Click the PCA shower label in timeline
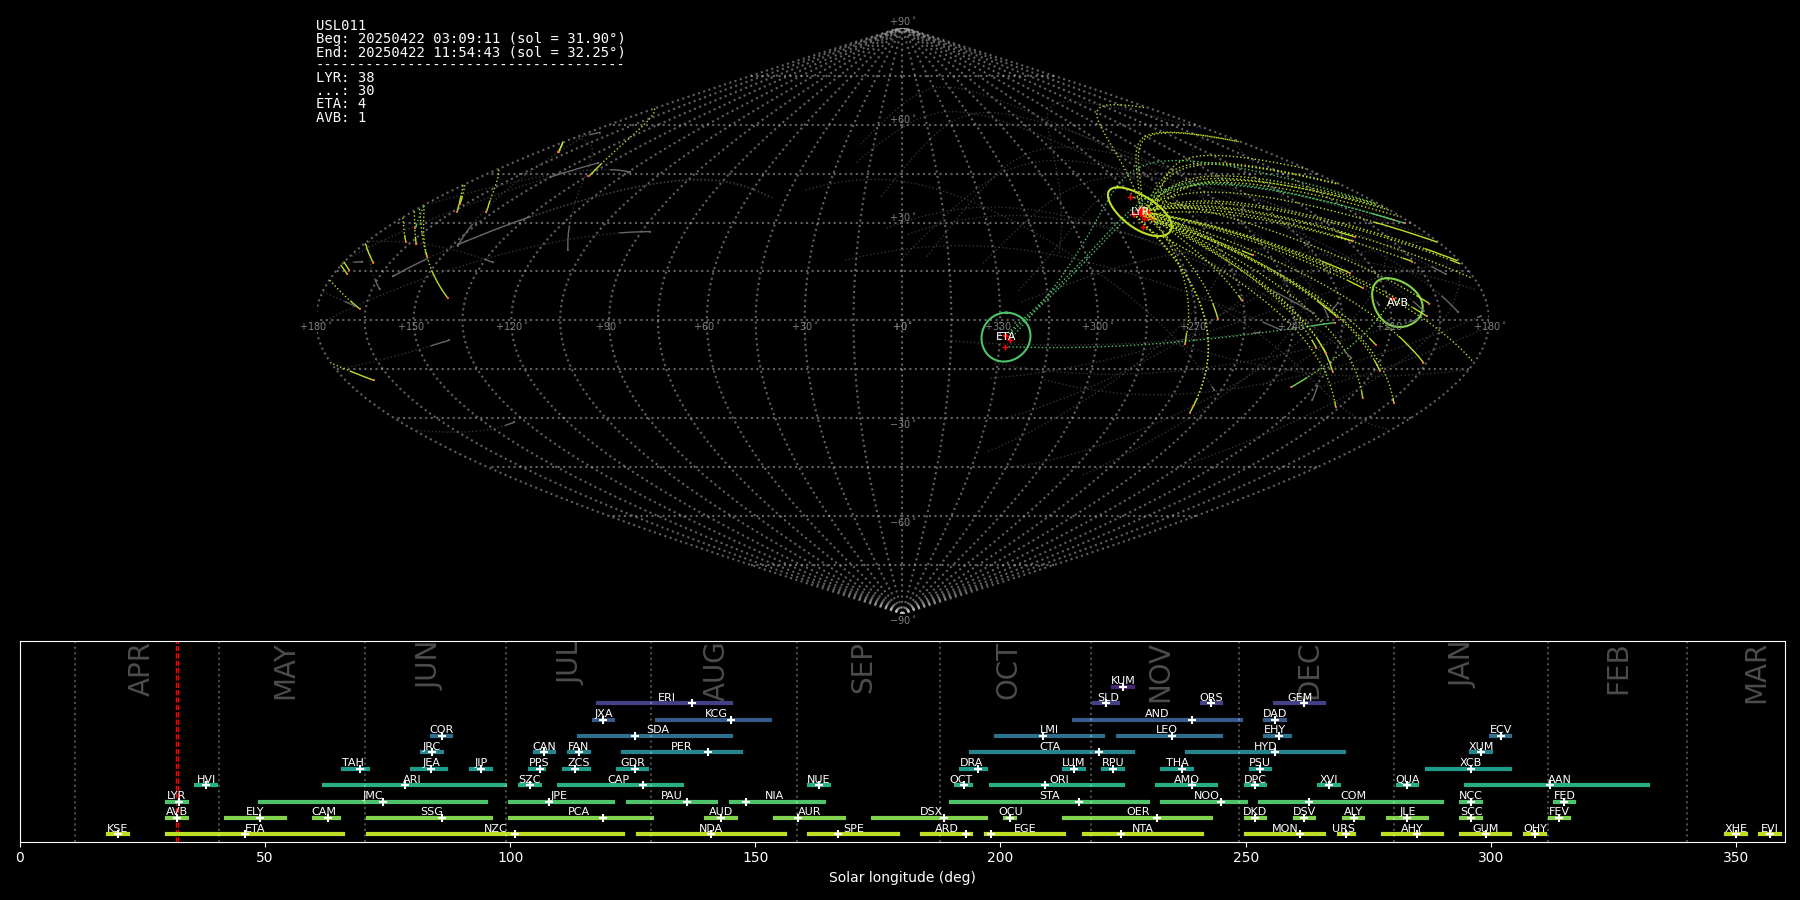This screenshot has height=900, width=1800. 578,812
